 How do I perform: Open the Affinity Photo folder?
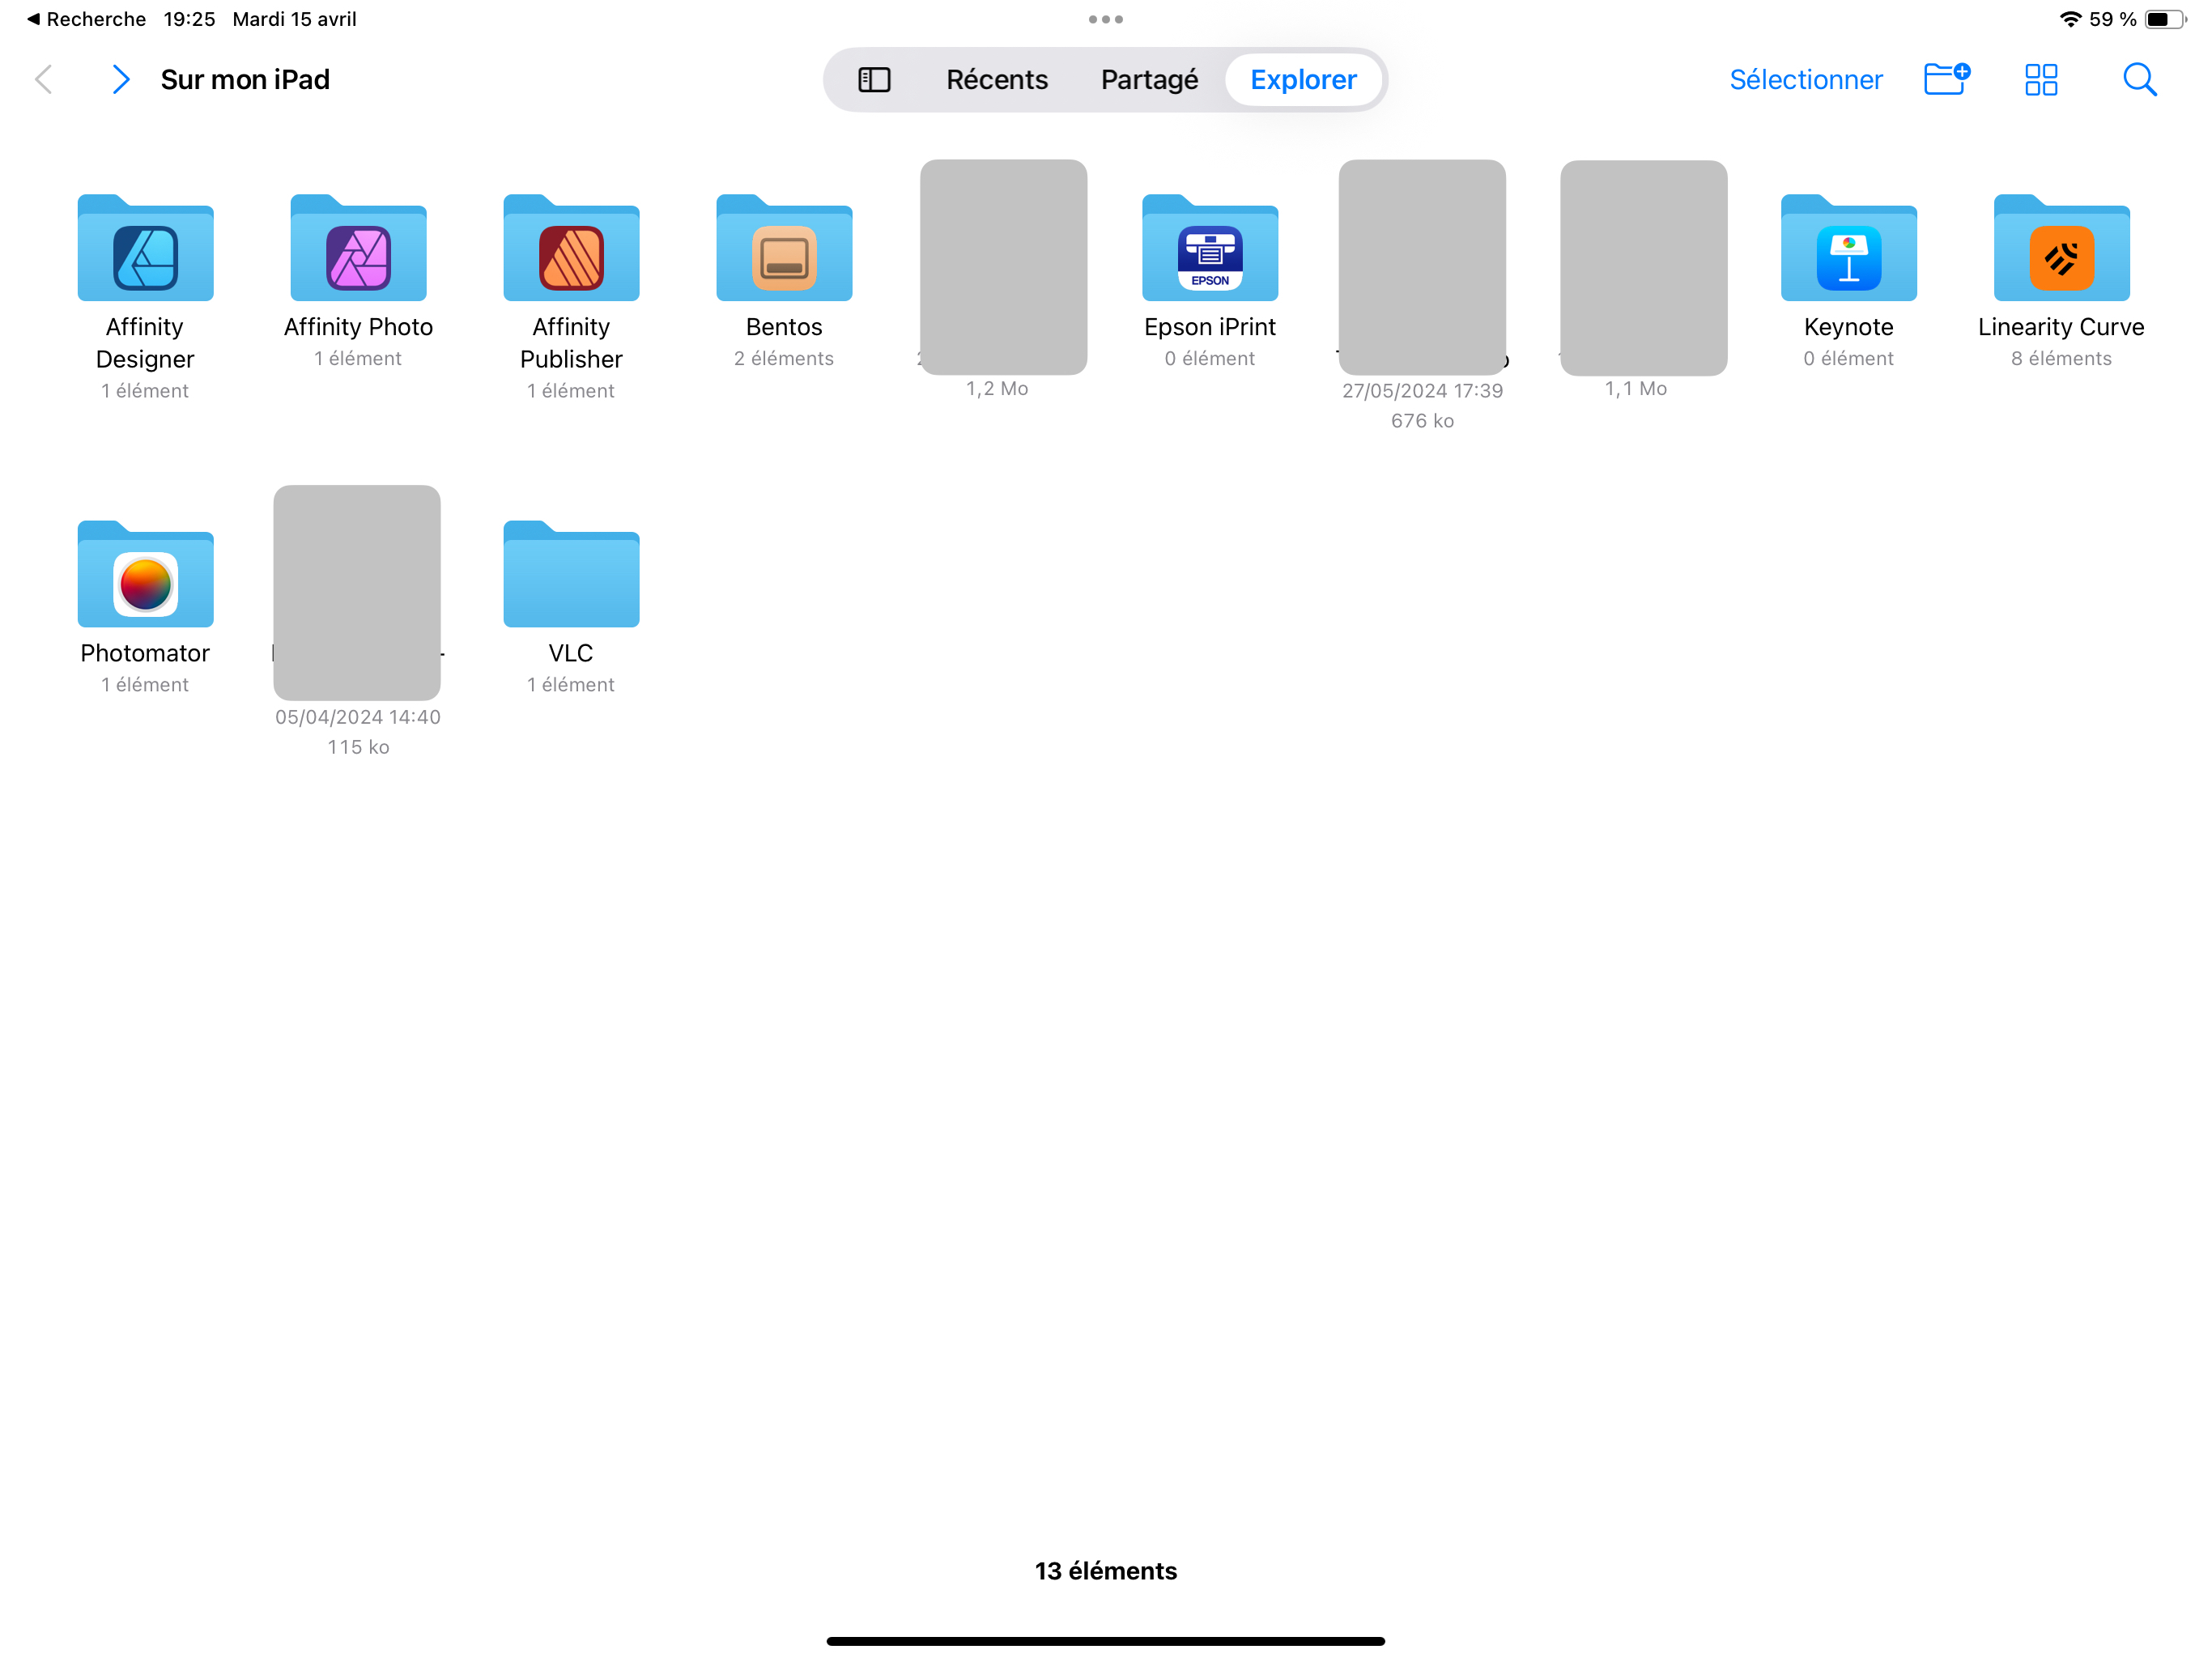[x=358, y=248]
